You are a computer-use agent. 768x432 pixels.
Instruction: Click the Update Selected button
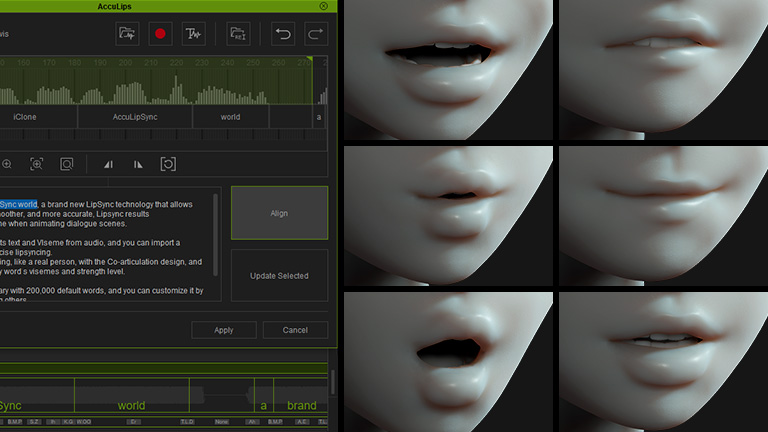[x=279, y=275]
